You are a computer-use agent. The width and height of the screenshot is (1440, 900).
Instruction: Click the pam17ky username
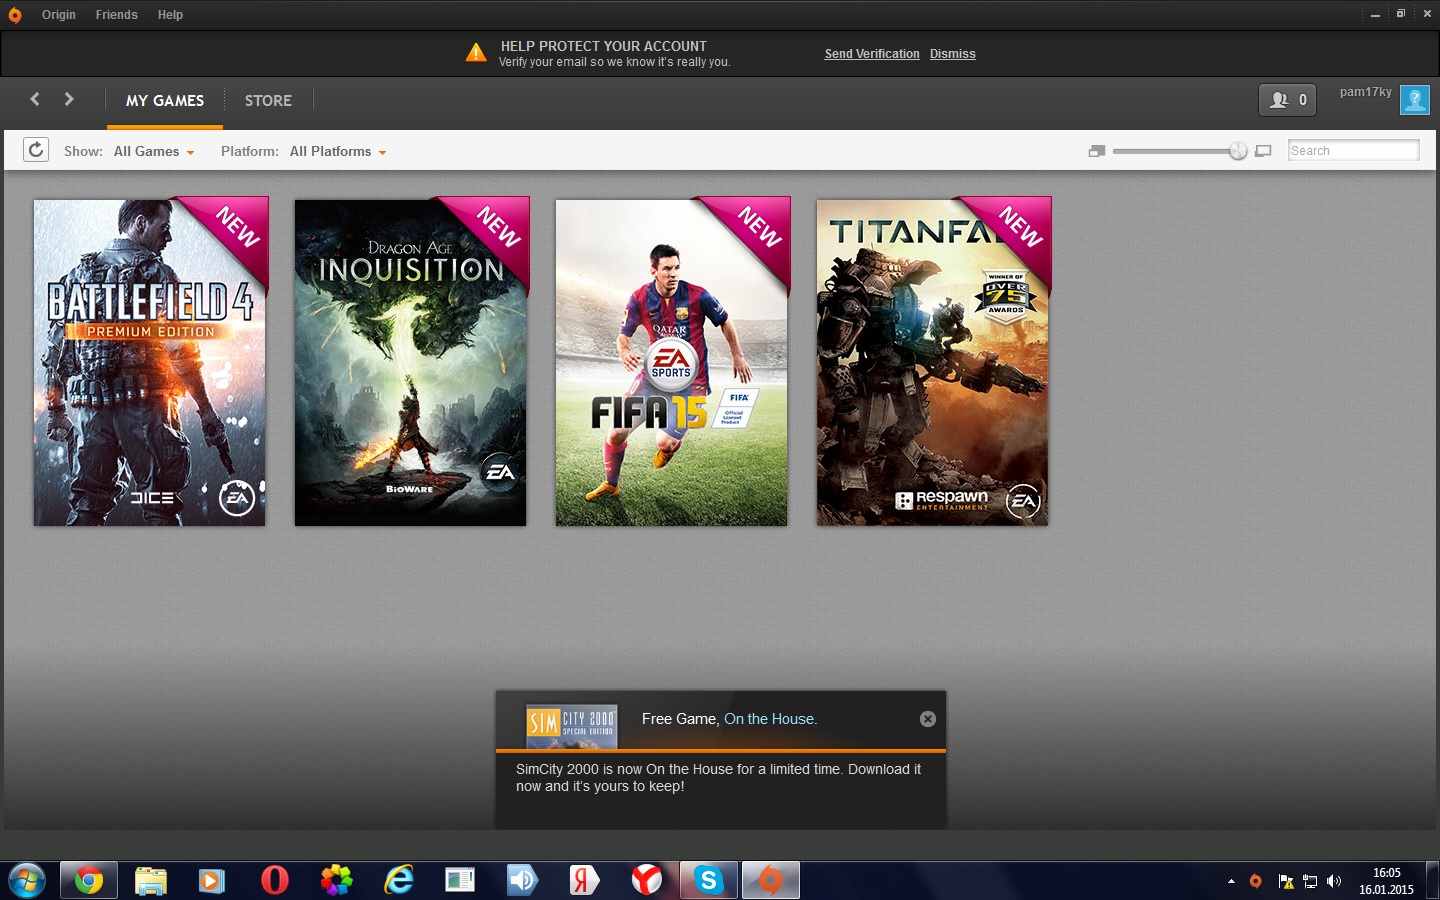pyautogui.click(x=1365, y=92)
